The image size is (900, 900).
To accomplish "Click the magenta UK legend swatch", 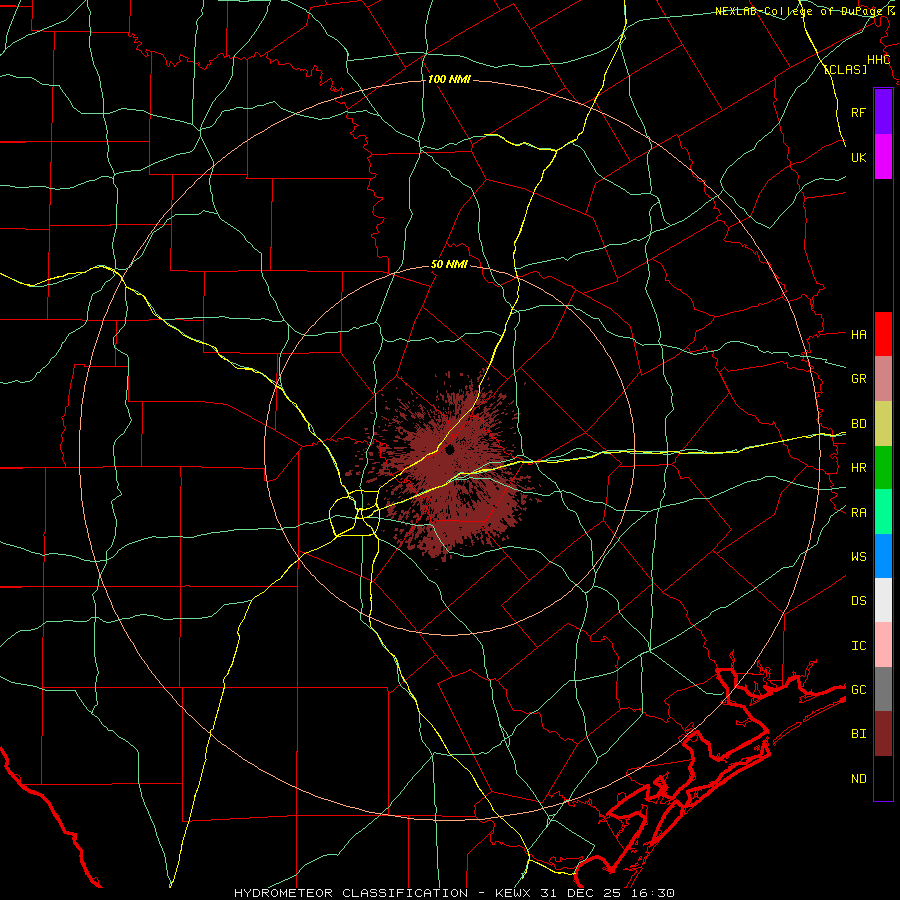I will pyautogui.click(x=883, y=157).
